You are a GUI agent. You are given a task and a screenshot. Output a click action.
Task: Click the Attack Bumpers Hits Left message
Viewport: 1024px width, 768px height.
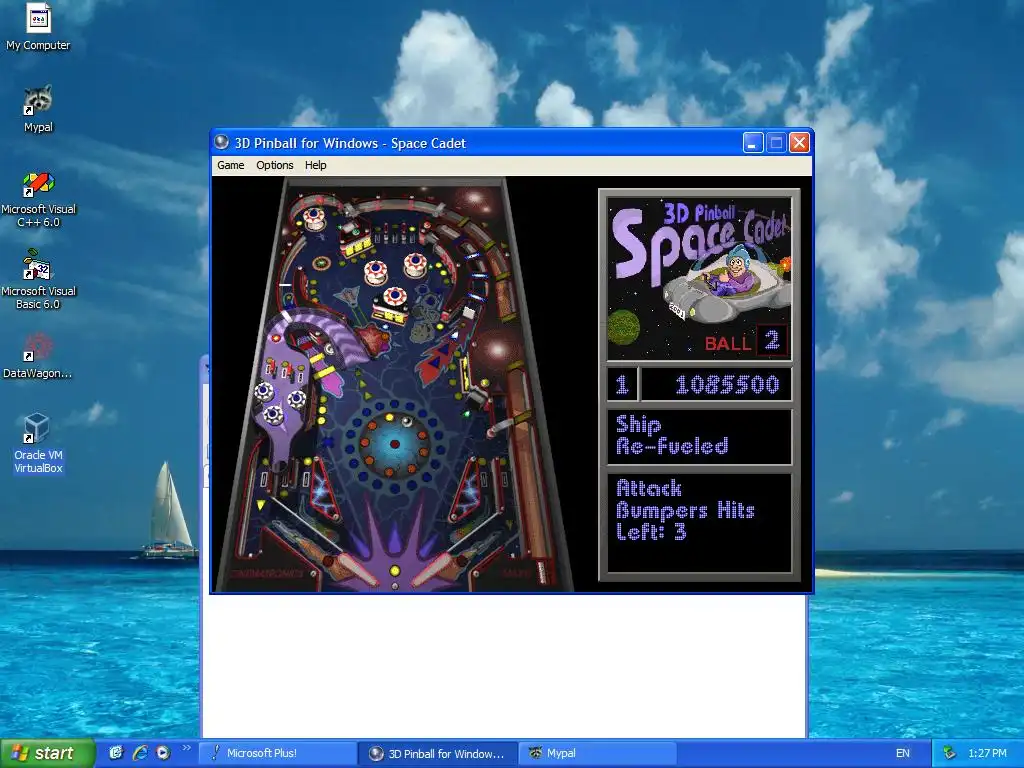point(699,522)
